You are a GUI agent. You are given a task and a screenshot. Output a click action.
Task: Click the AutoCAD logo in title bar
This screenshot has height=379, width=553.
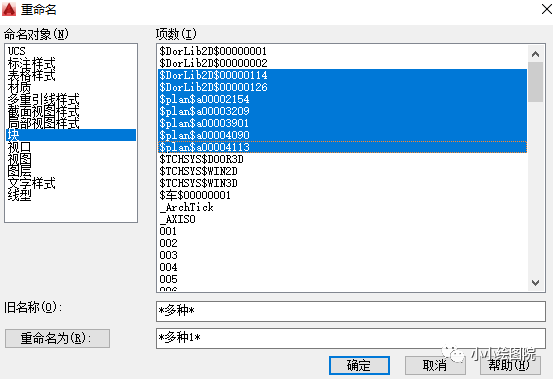pos(9,10)
